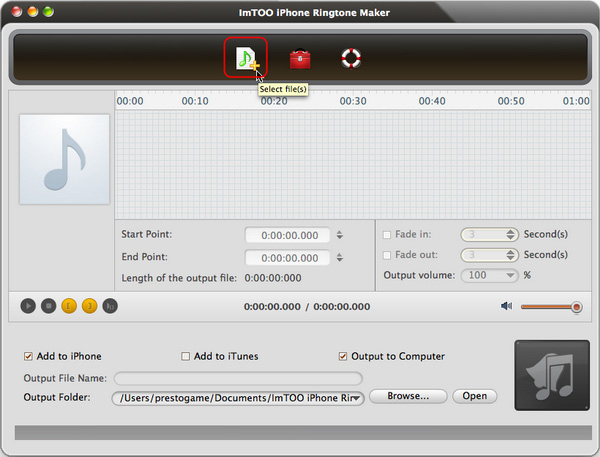Viewport: 600px width, 457px height.
Task: Click the Open folder button
Action: 474,396
